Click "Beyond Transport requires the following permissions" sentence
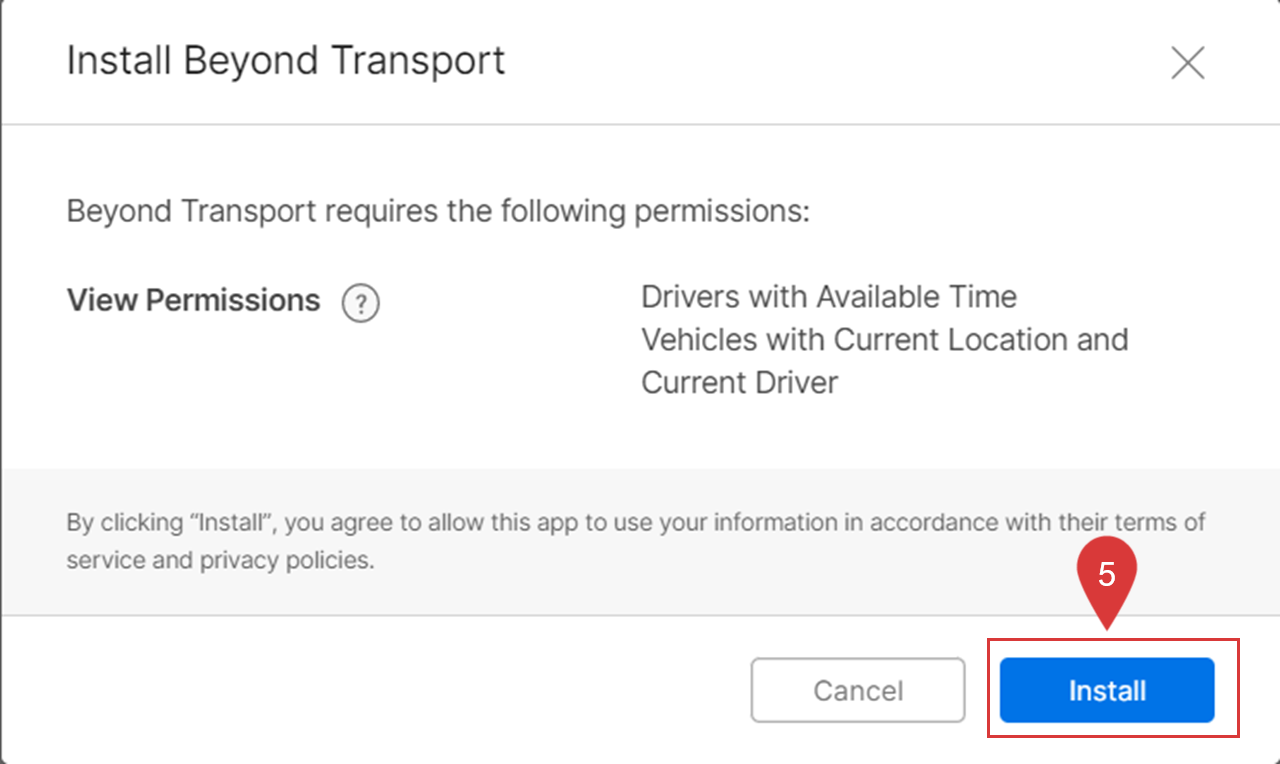The image size is (1280, 764). coord(437,212)
